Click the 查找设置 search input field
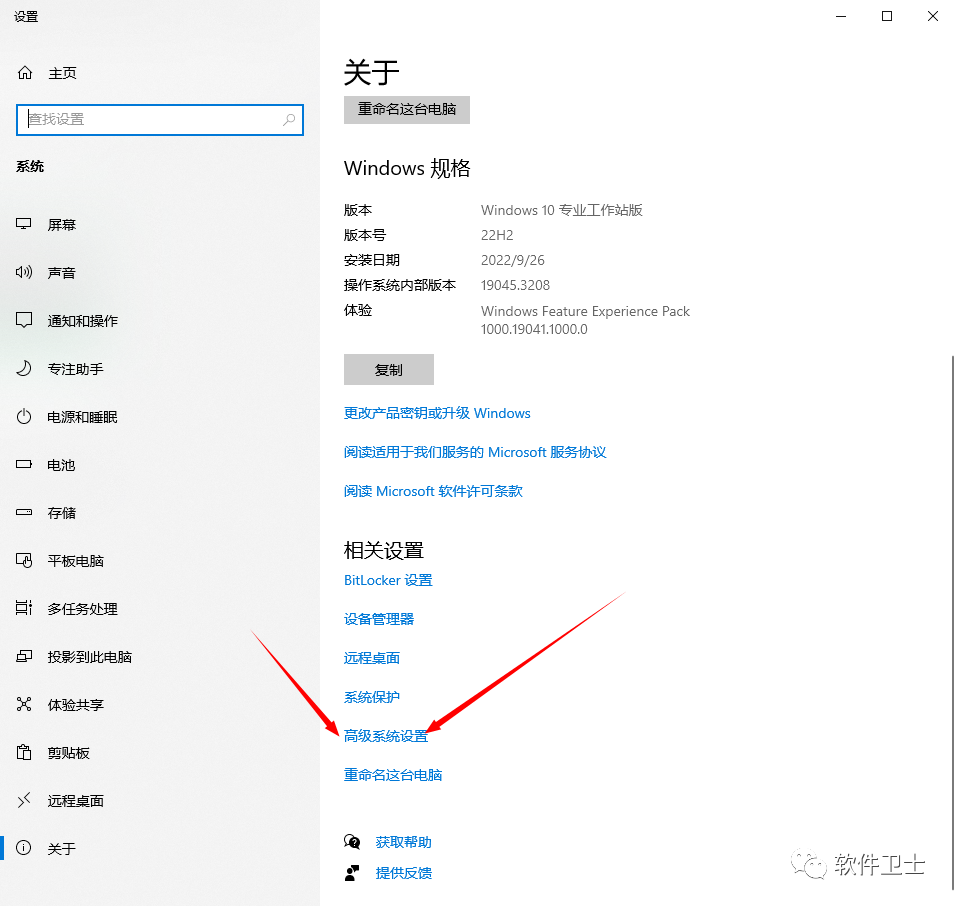The image size is (956, 906). [160, 119]
